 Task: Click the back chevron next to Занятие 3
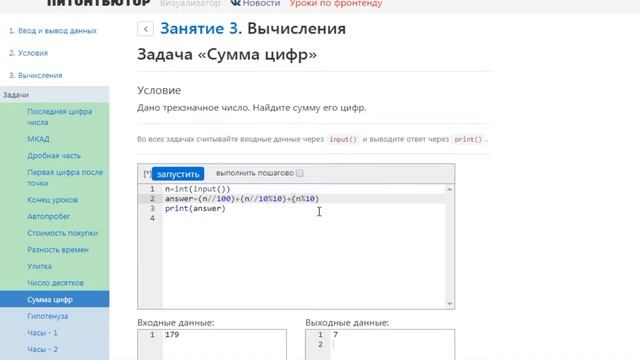click(145, 29)
